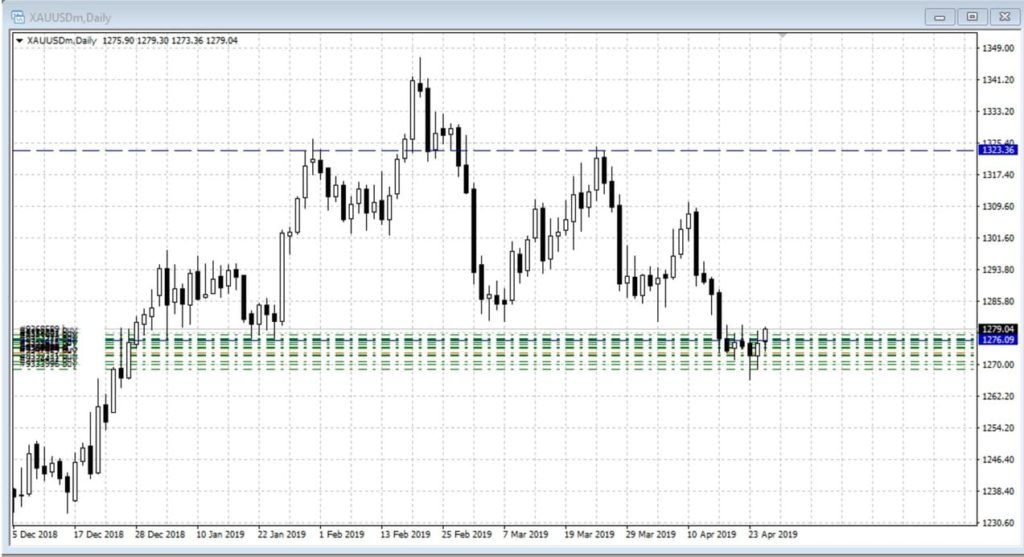The height and width of the screenshot is (557, 1024).
Task: Click the 1279.04 current price label
Action: (x=999, y=329)
